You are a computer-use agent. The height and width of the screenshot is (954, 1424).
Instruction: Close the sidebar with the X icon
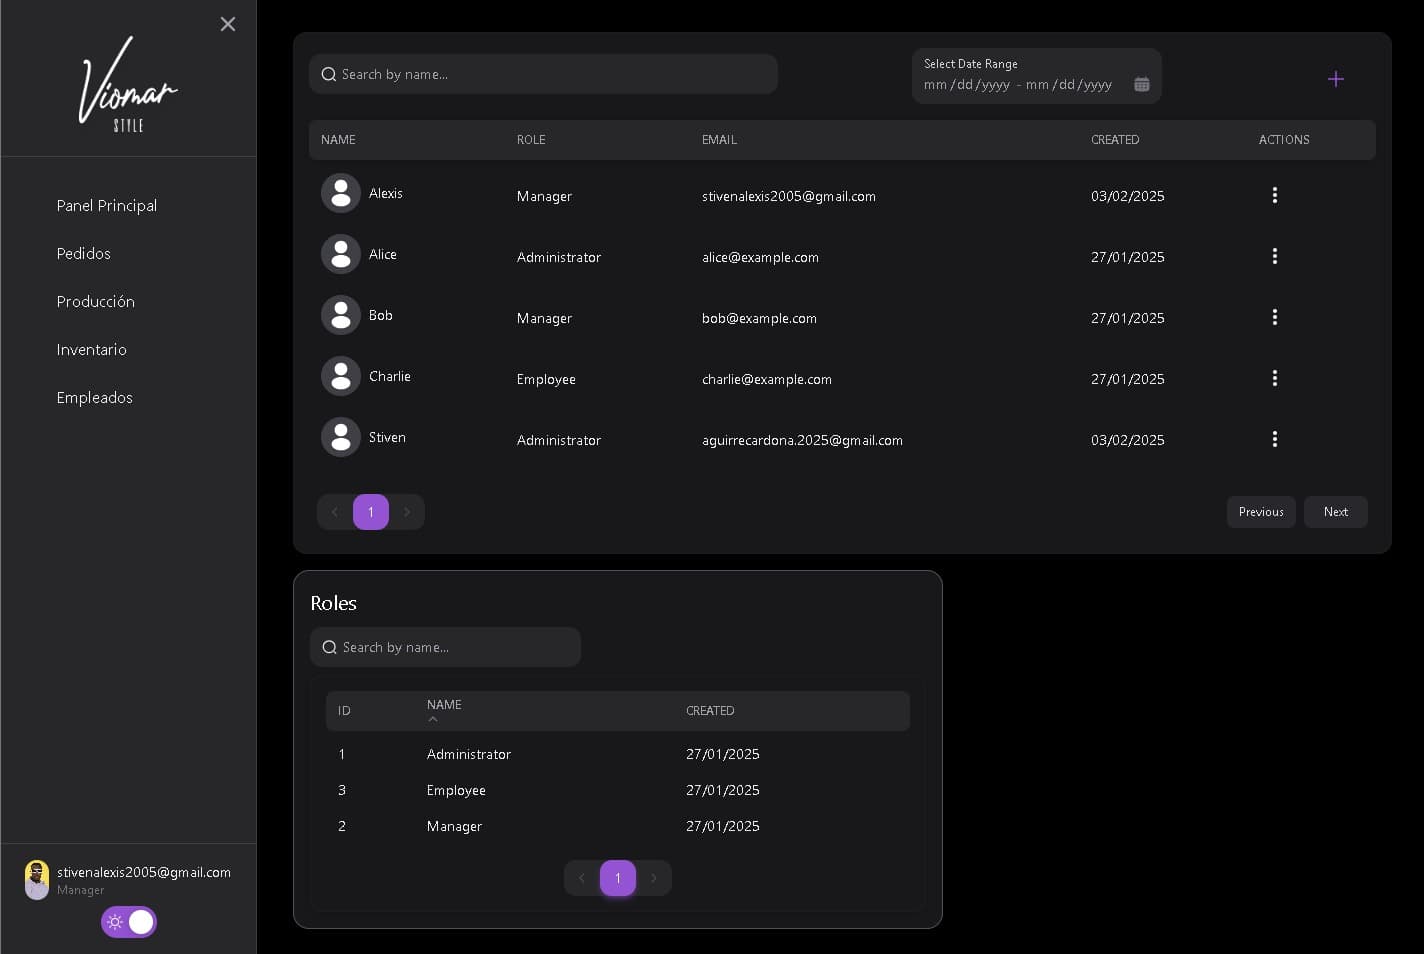[x=228, y=24]
